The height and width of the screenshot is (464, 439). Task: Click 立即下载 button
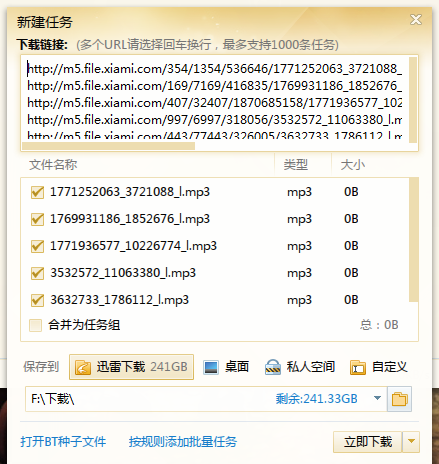368,442
